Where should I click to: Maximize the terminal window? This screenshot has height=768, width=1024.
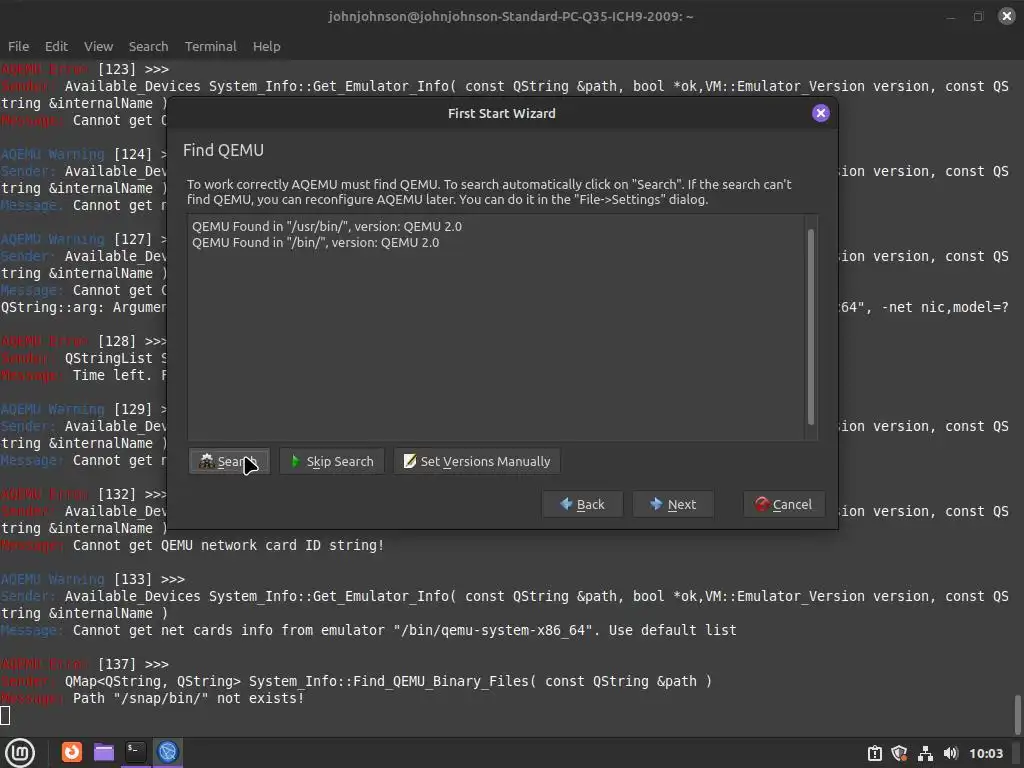(978, 16)
